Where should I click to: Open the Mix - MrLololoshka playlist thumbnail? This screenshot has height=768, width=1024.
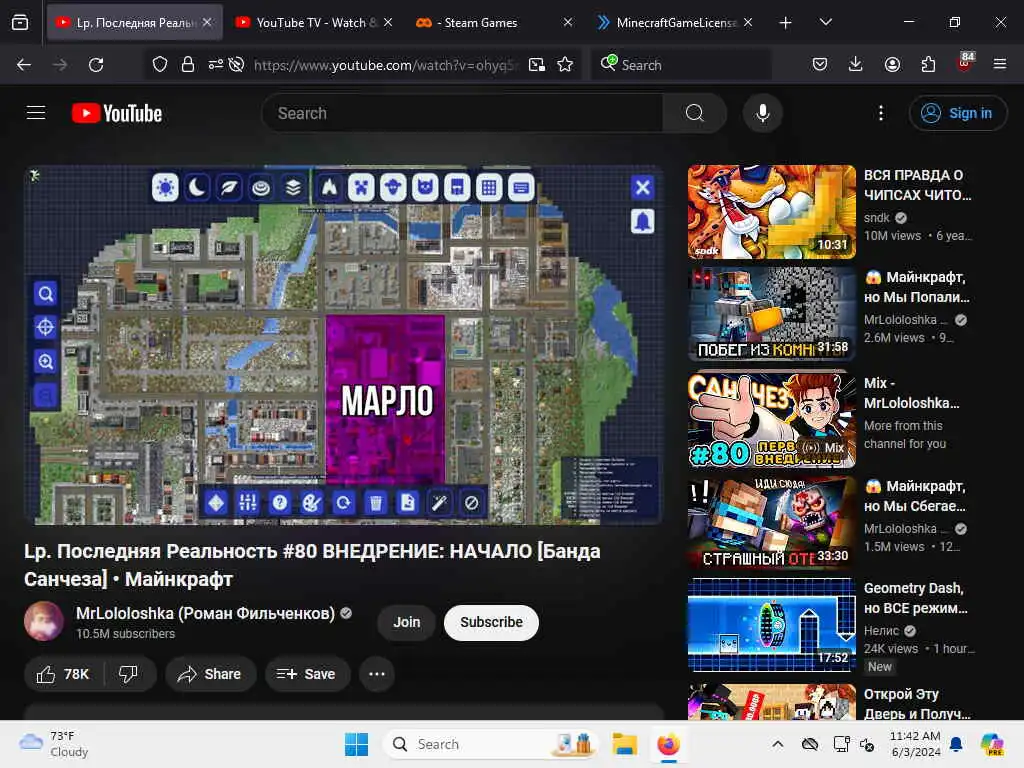click(x=771, y=419)
